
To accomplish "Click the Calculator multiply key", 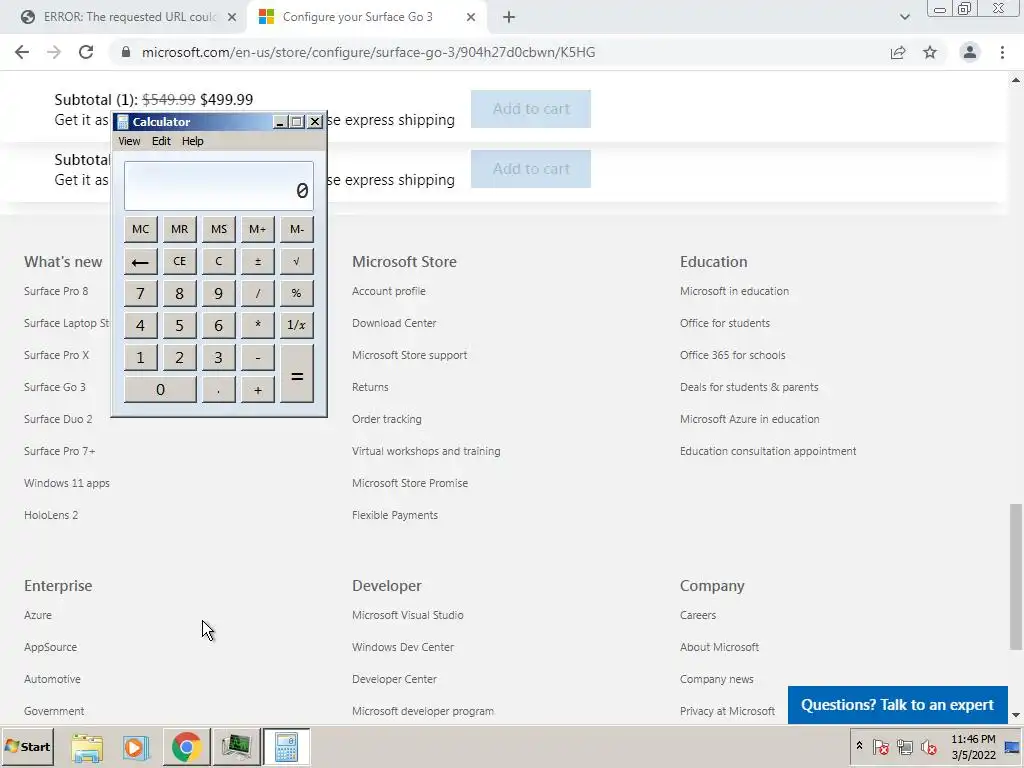I will [x=258, y=325].
